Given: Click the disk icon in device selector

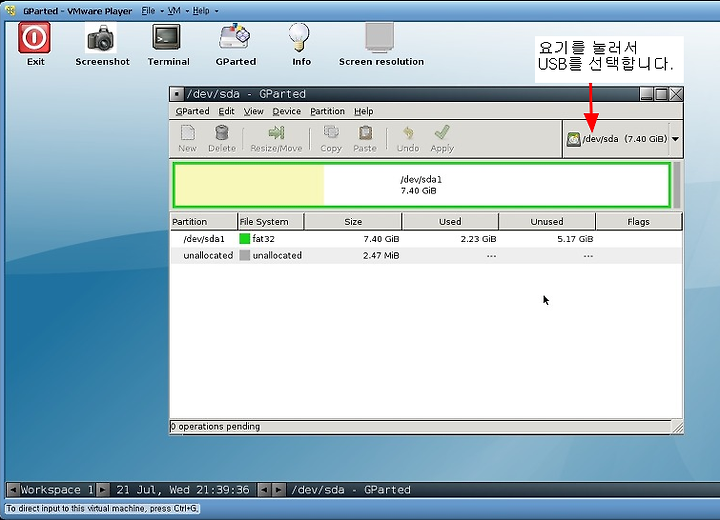Looking at the screenshot, I should [x=573, y=139].
